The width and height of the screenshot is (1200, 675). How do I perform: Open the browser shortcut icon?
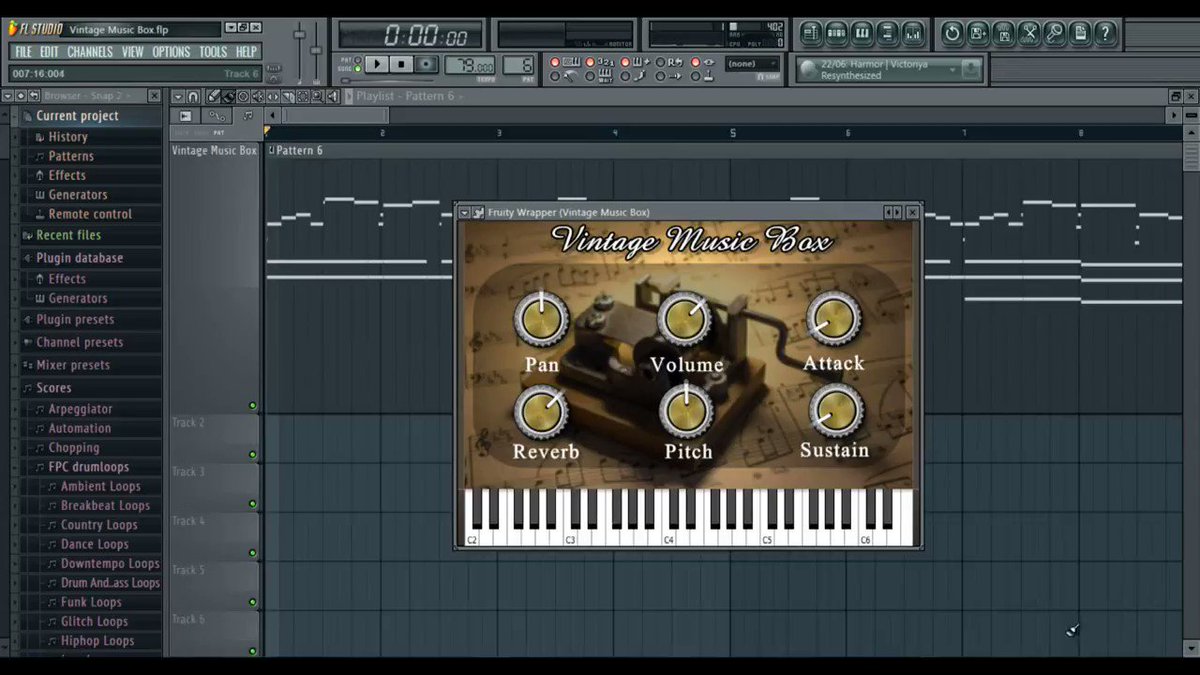[887, 34]
